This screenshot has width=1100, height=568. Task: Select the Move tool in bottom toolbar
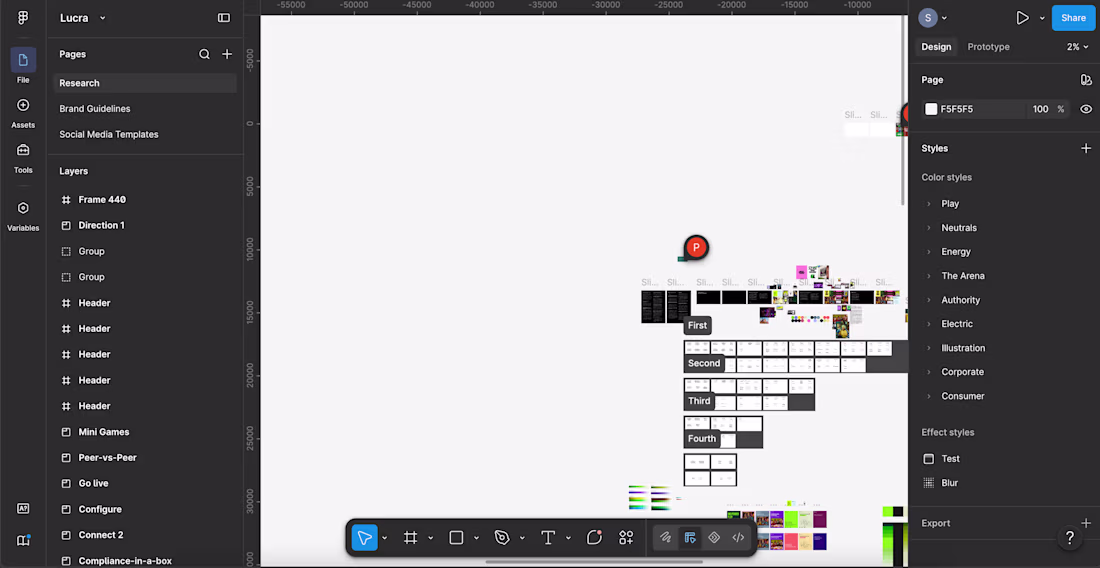(365, 538)
